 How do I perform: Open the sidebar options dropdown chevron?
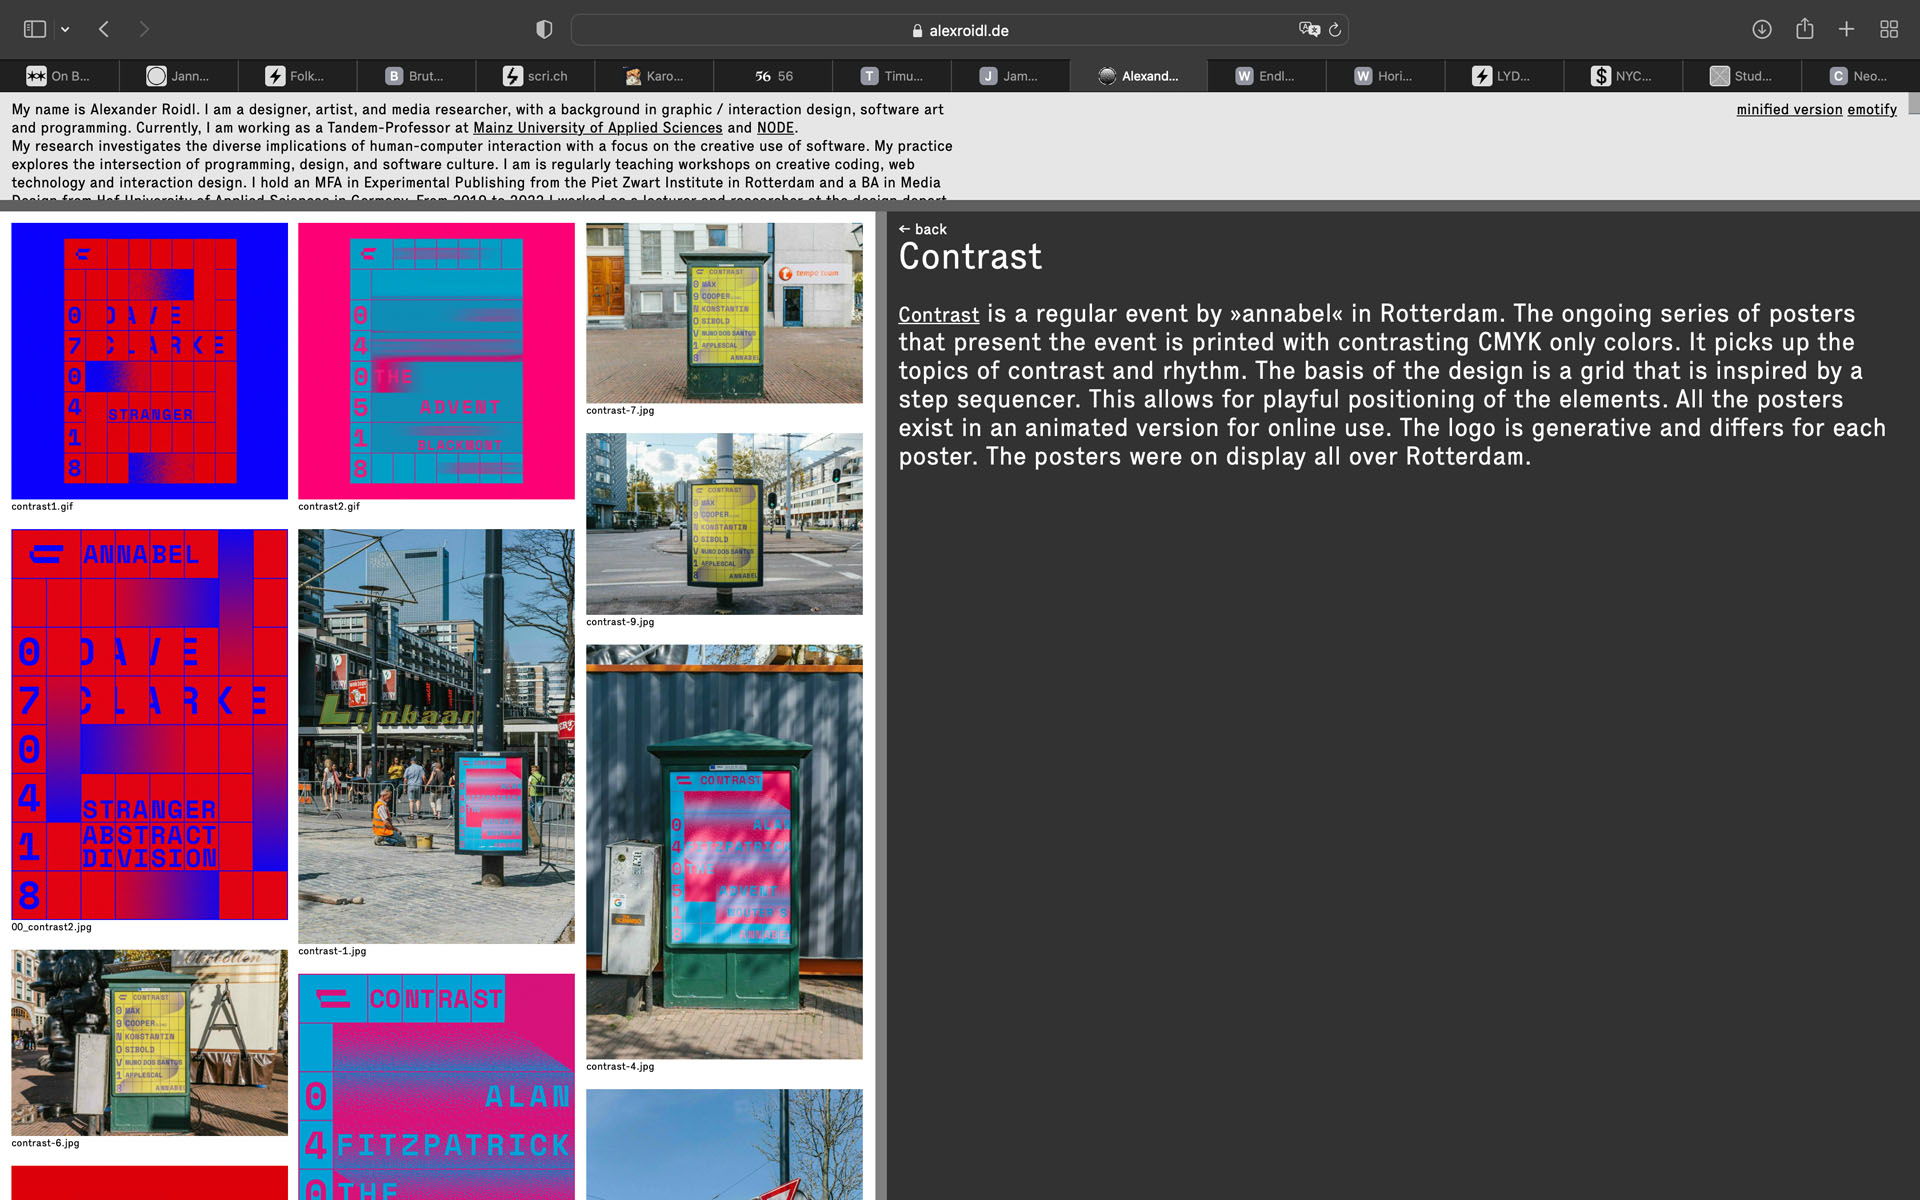tap(65, 30)
